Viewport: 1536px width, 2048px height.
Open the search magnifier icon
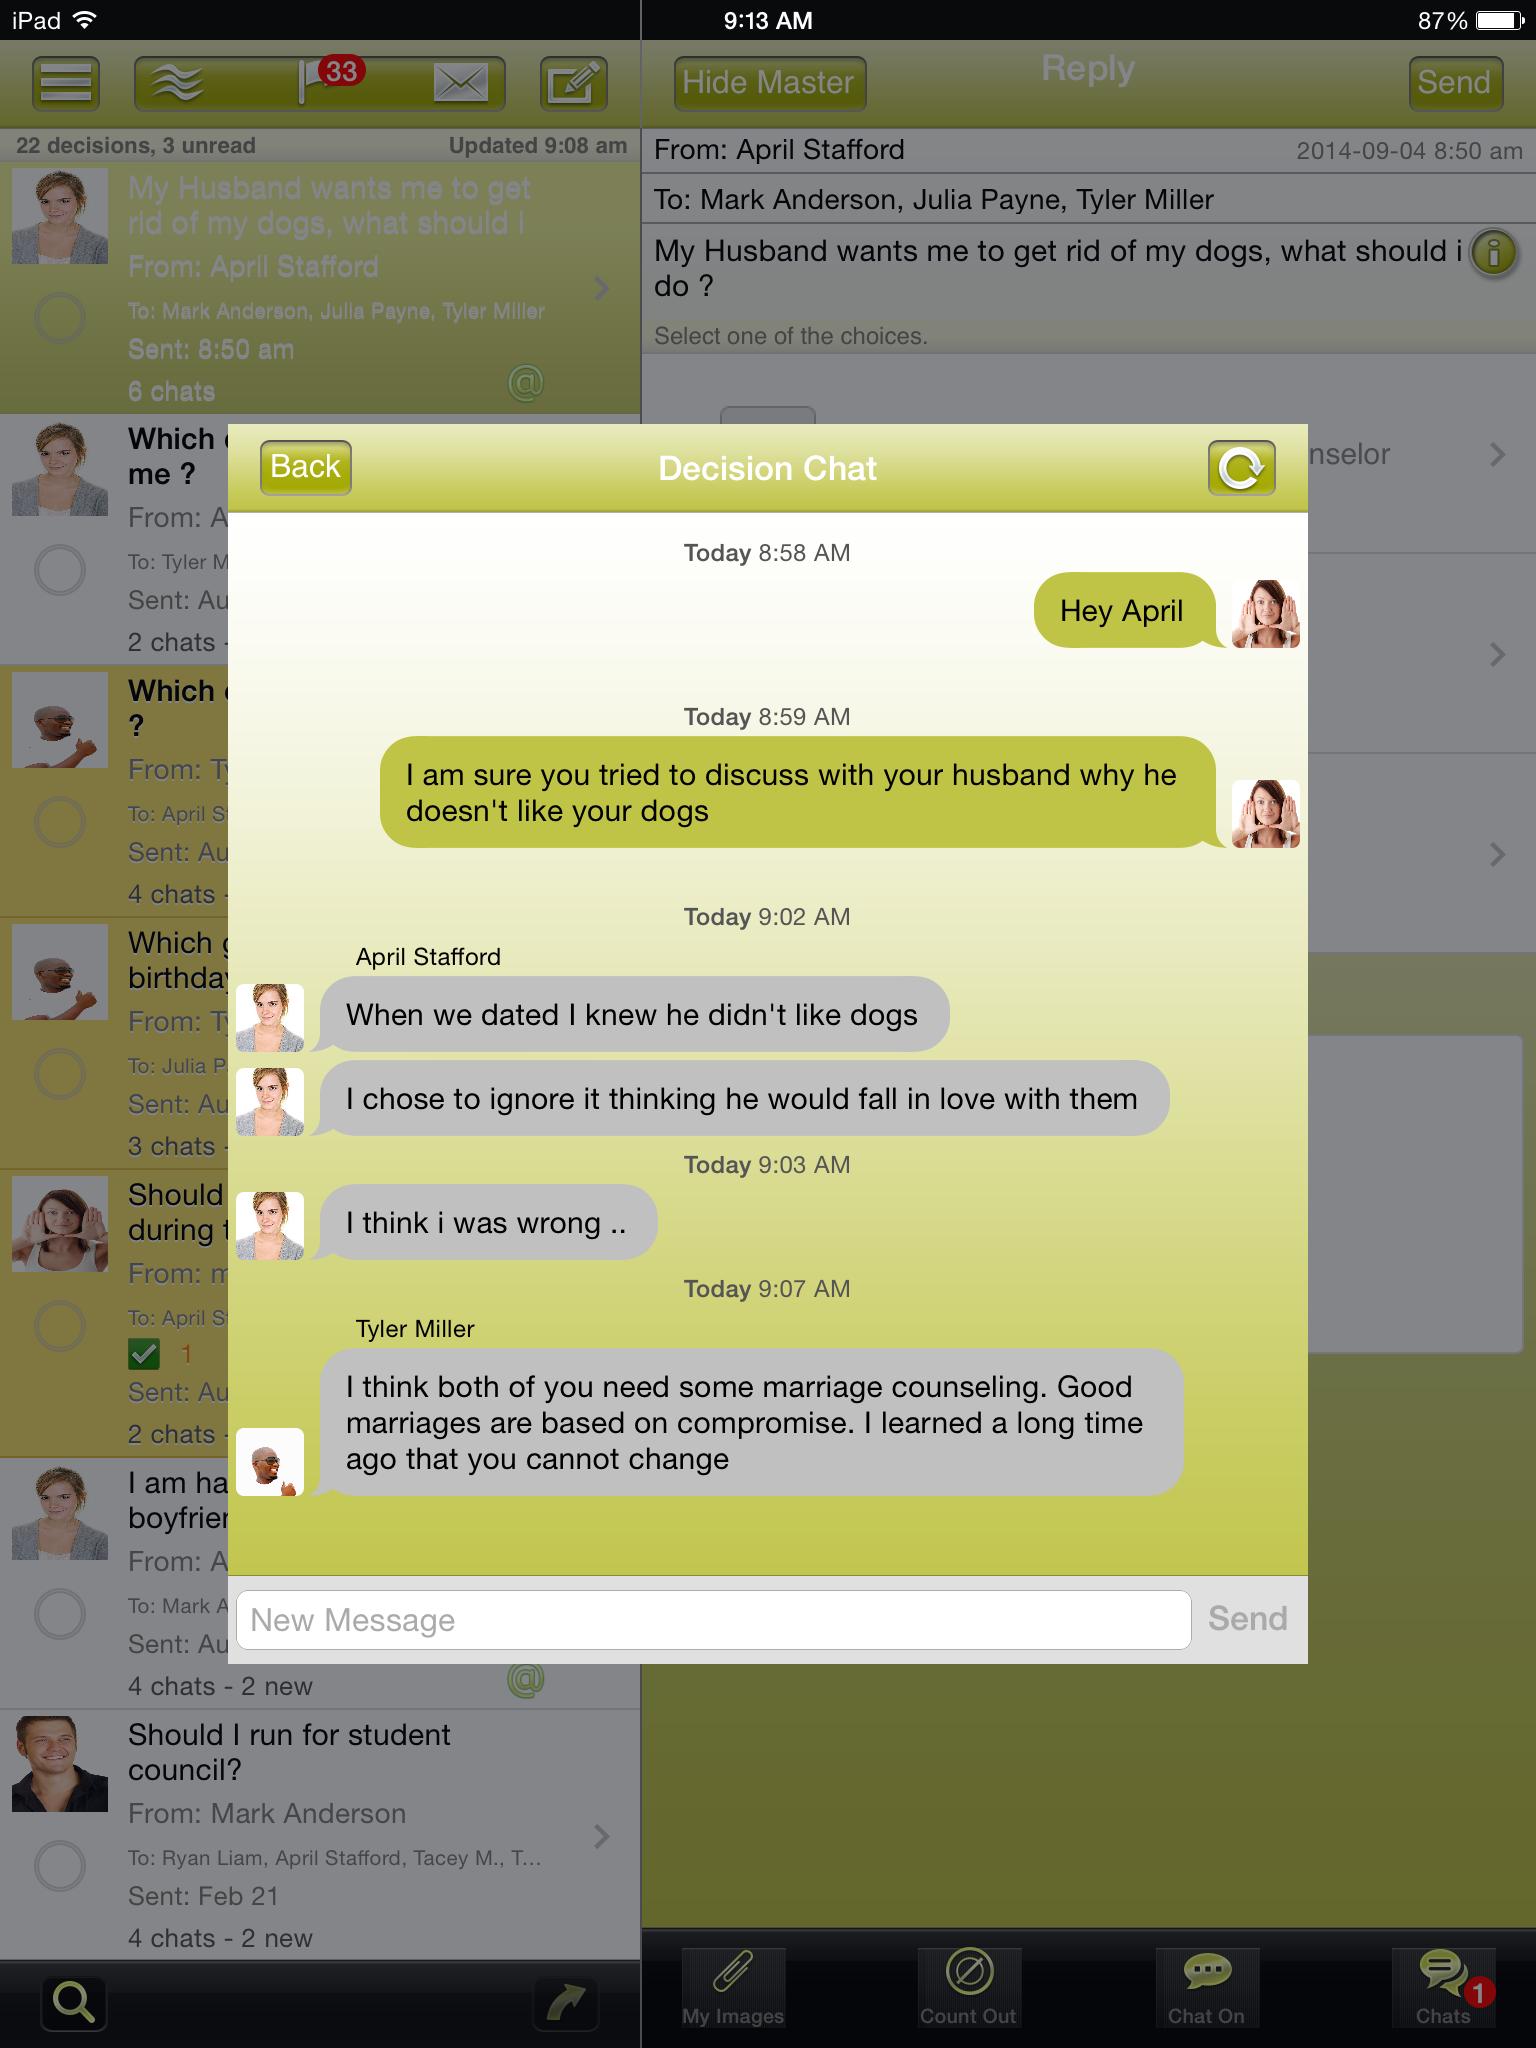pos(74,2003)
